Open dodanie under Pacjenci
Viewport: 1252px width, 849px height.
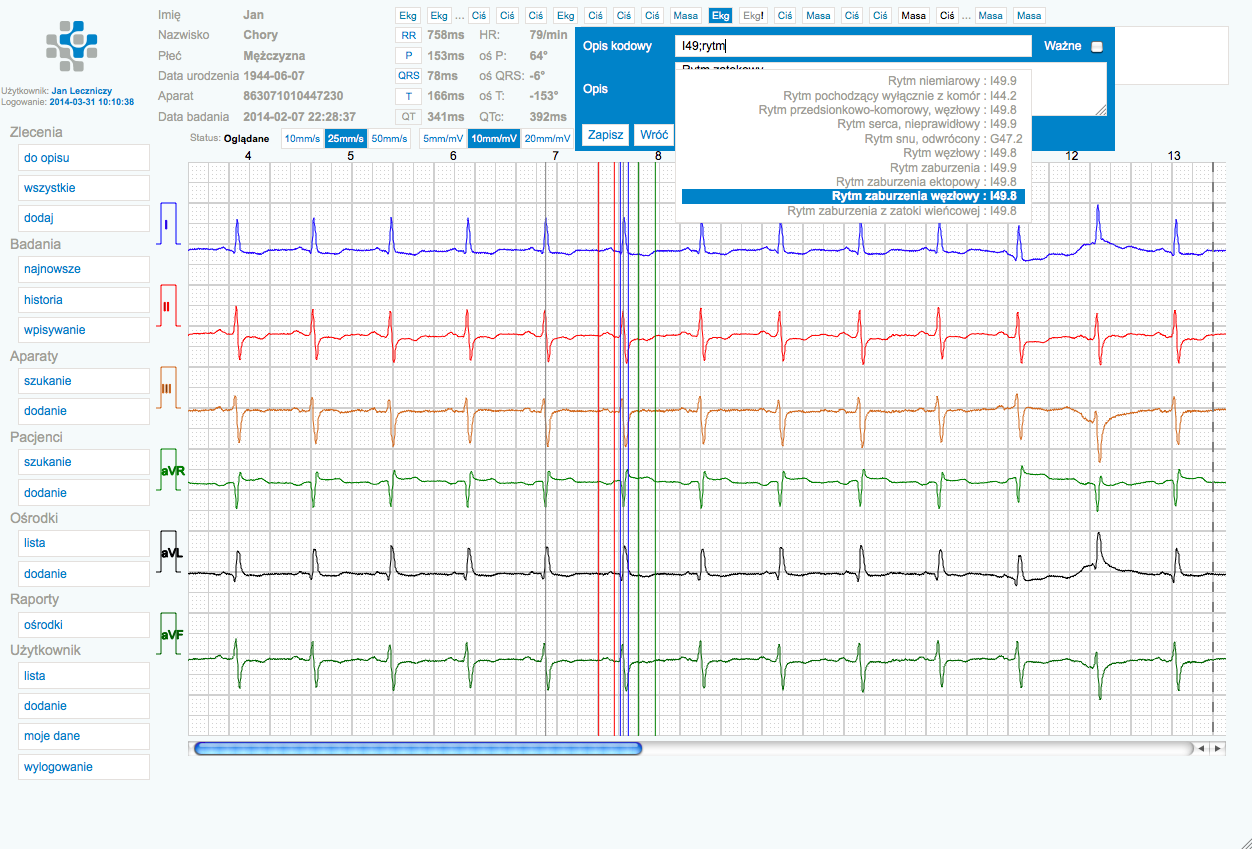[84, 493]
